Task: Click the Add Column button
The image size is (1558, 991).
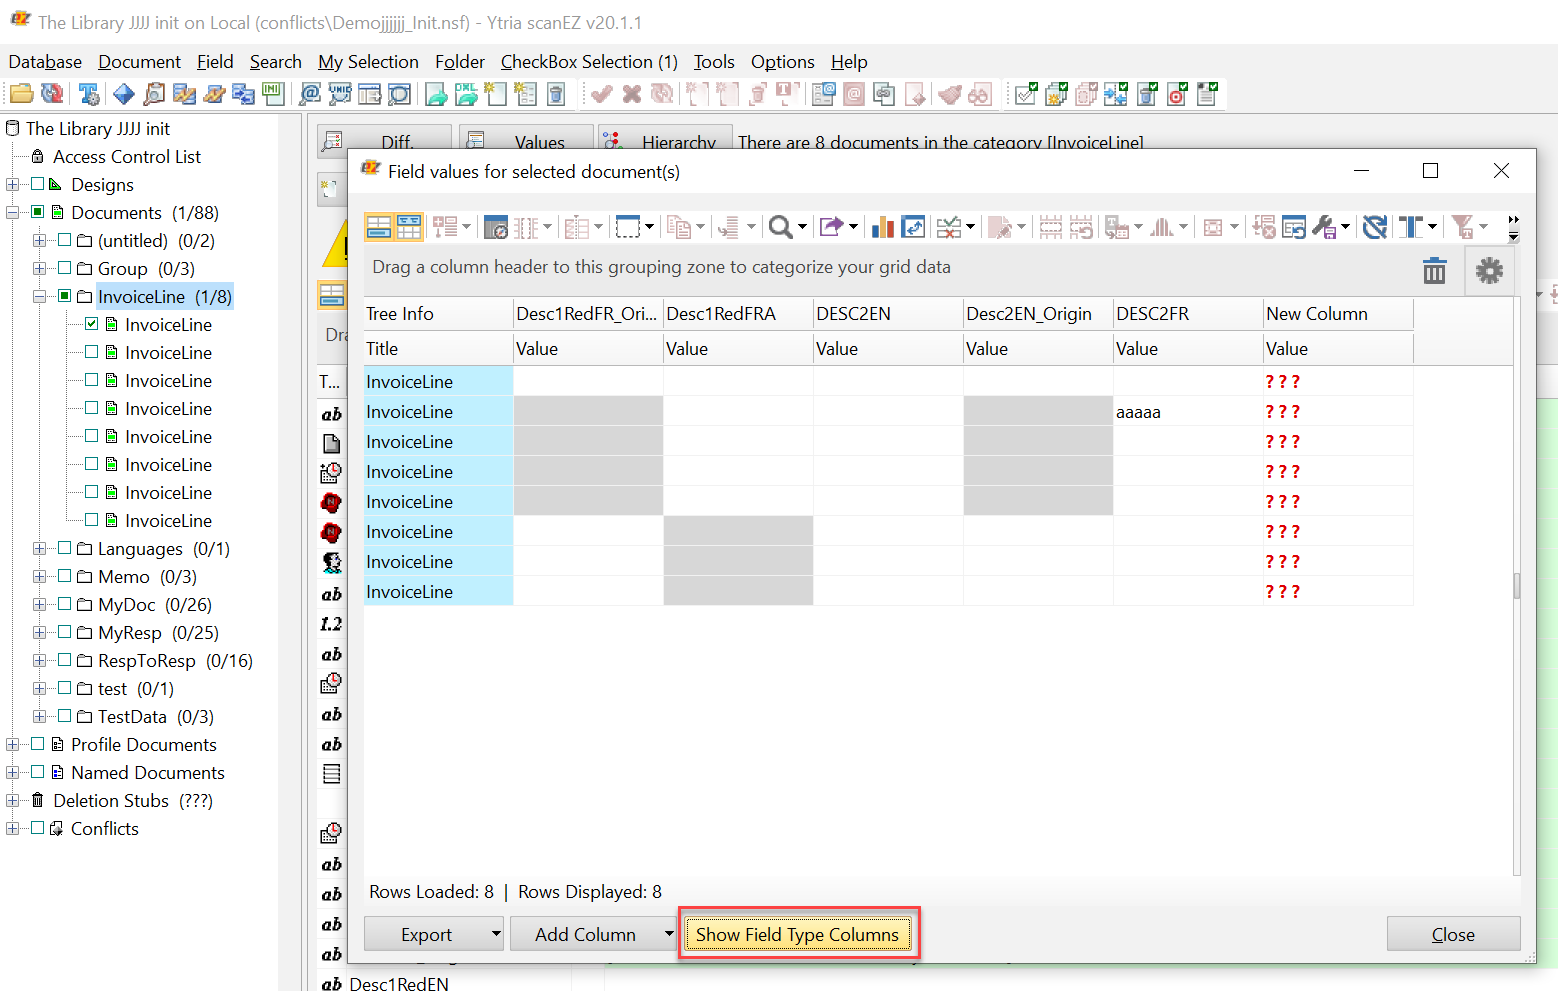Action: (x=585, y=934)
